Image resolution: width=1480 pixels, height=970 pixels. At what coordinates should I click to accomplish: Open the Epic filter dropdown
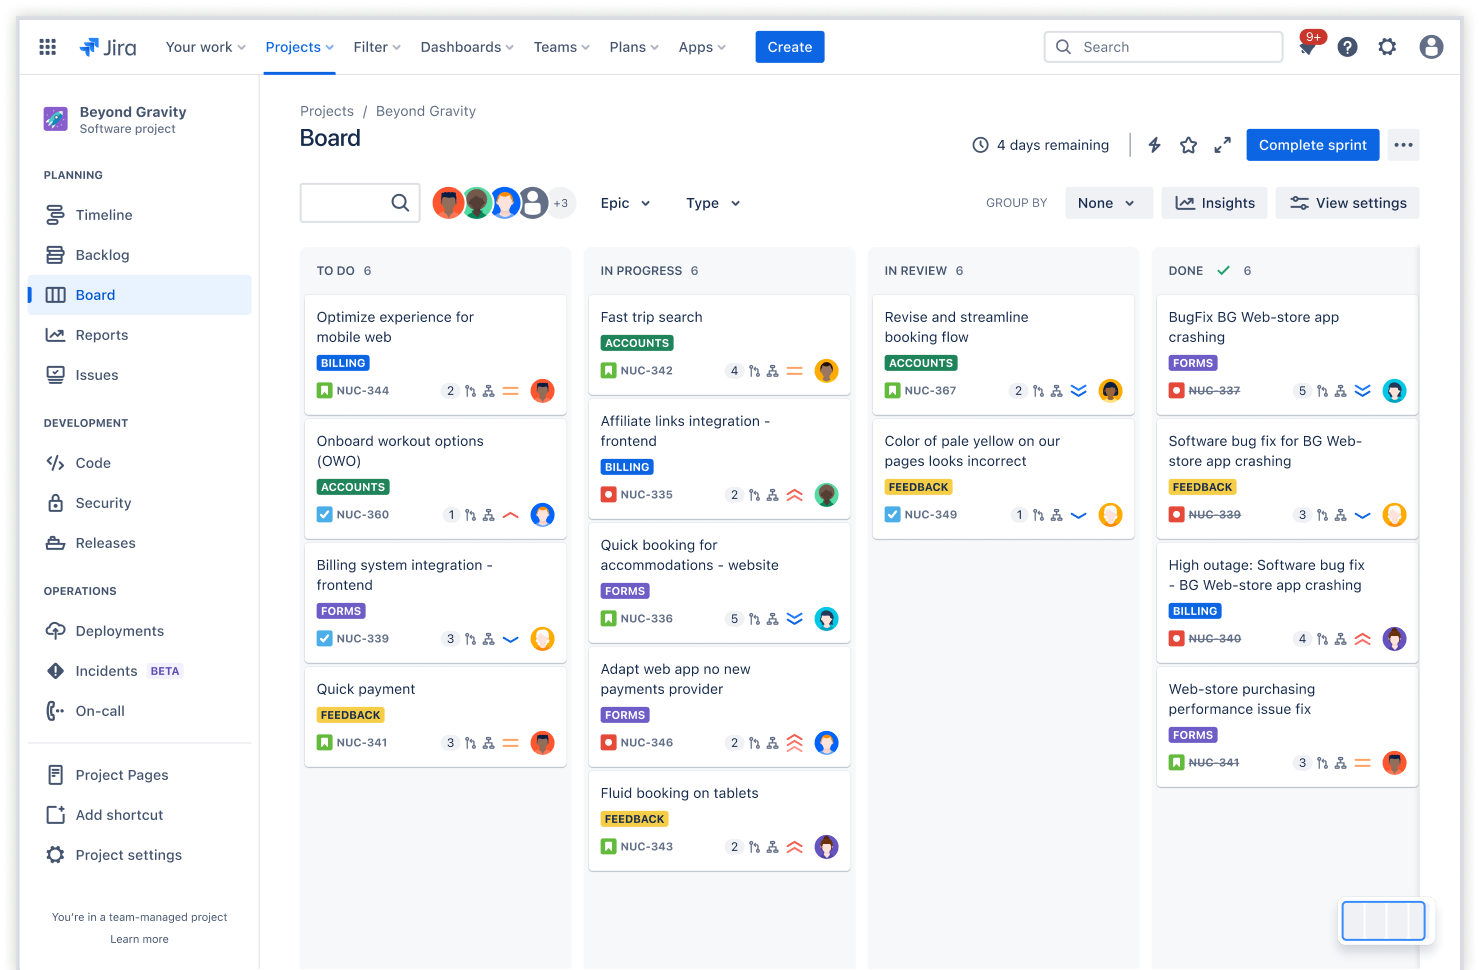pos(624,203)
